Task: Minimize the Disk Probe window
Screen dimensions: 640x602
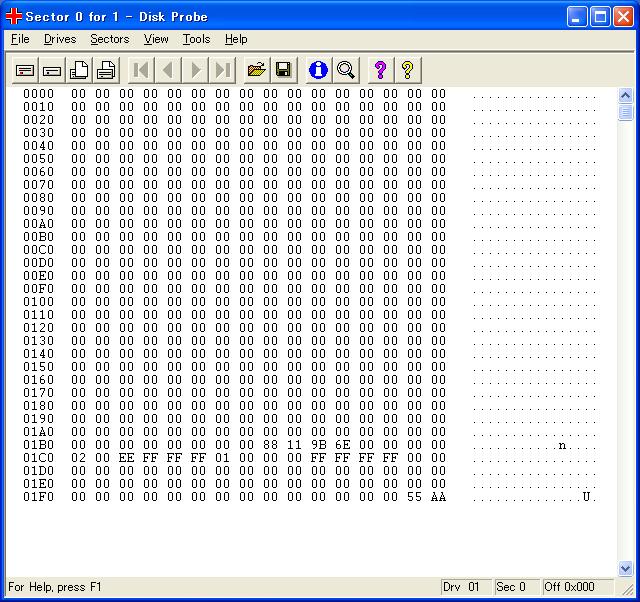Action: [x=577, y=17]
